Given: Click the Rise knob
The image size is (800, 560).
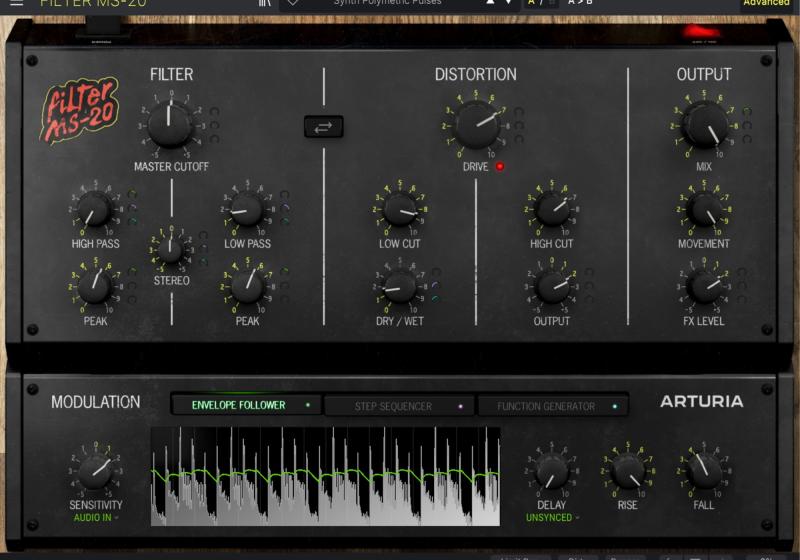Looking at the screenshot, I should [628, 471].
